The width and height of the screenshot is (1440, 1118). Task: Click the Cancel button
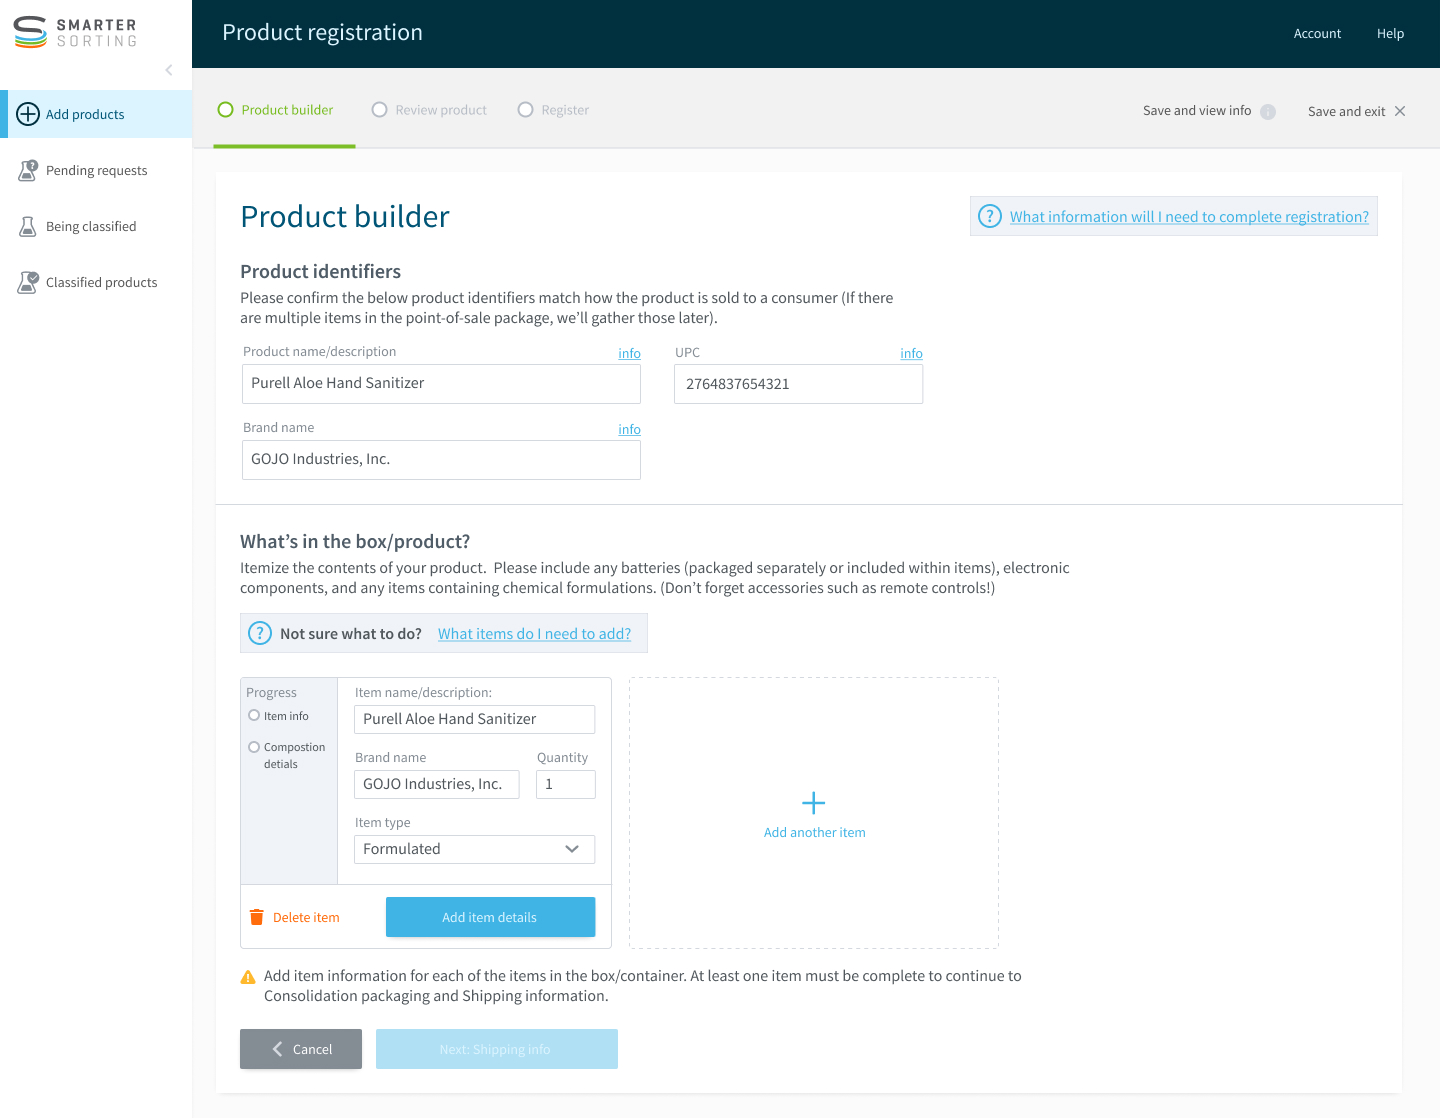coord(301,1049)
